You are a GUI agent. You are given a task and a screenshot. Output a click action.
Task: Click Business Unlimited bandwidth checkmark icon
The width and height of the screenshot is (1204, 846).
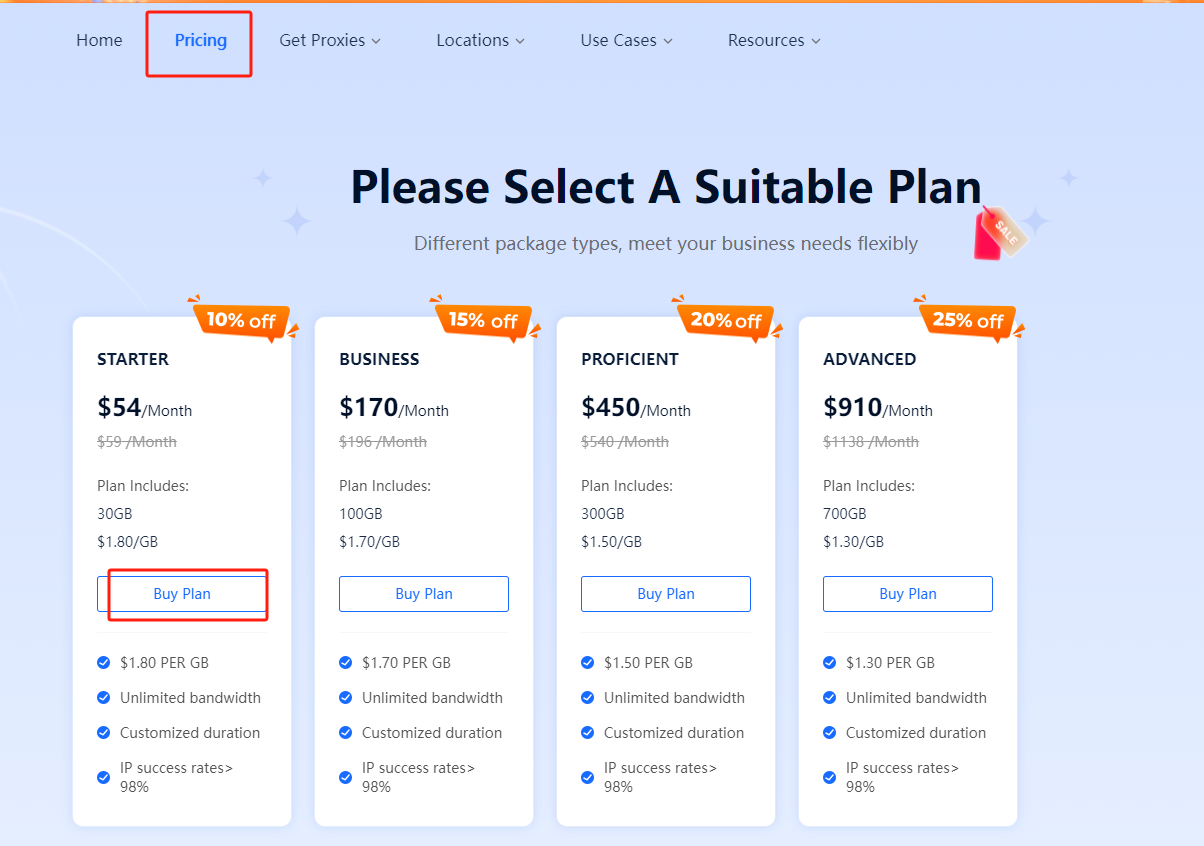[x=346, y=698]
